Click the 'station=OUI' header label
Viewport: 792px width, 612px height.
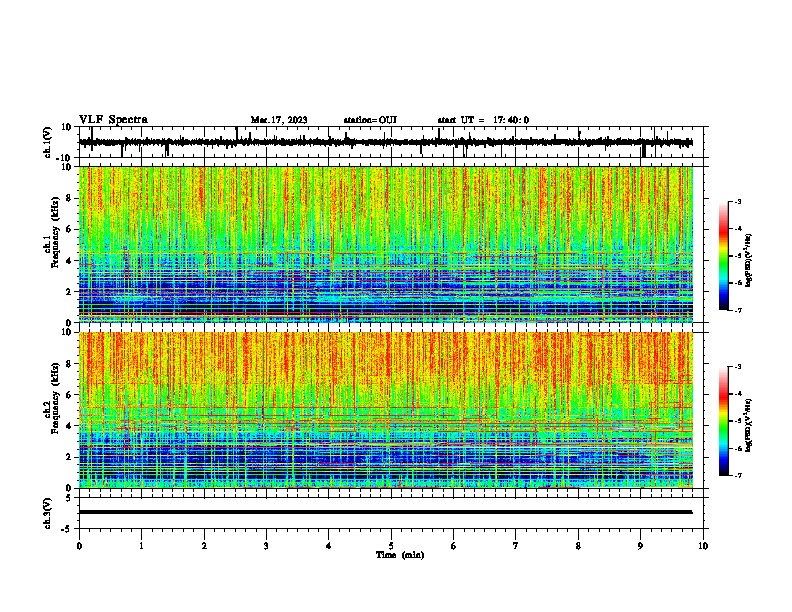370,120
